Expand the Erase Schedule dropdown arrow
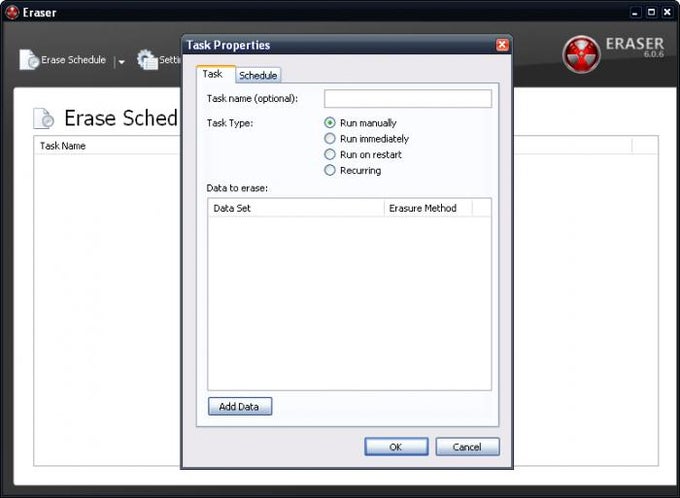Viewport: 680px width, 498px height. 121,62
